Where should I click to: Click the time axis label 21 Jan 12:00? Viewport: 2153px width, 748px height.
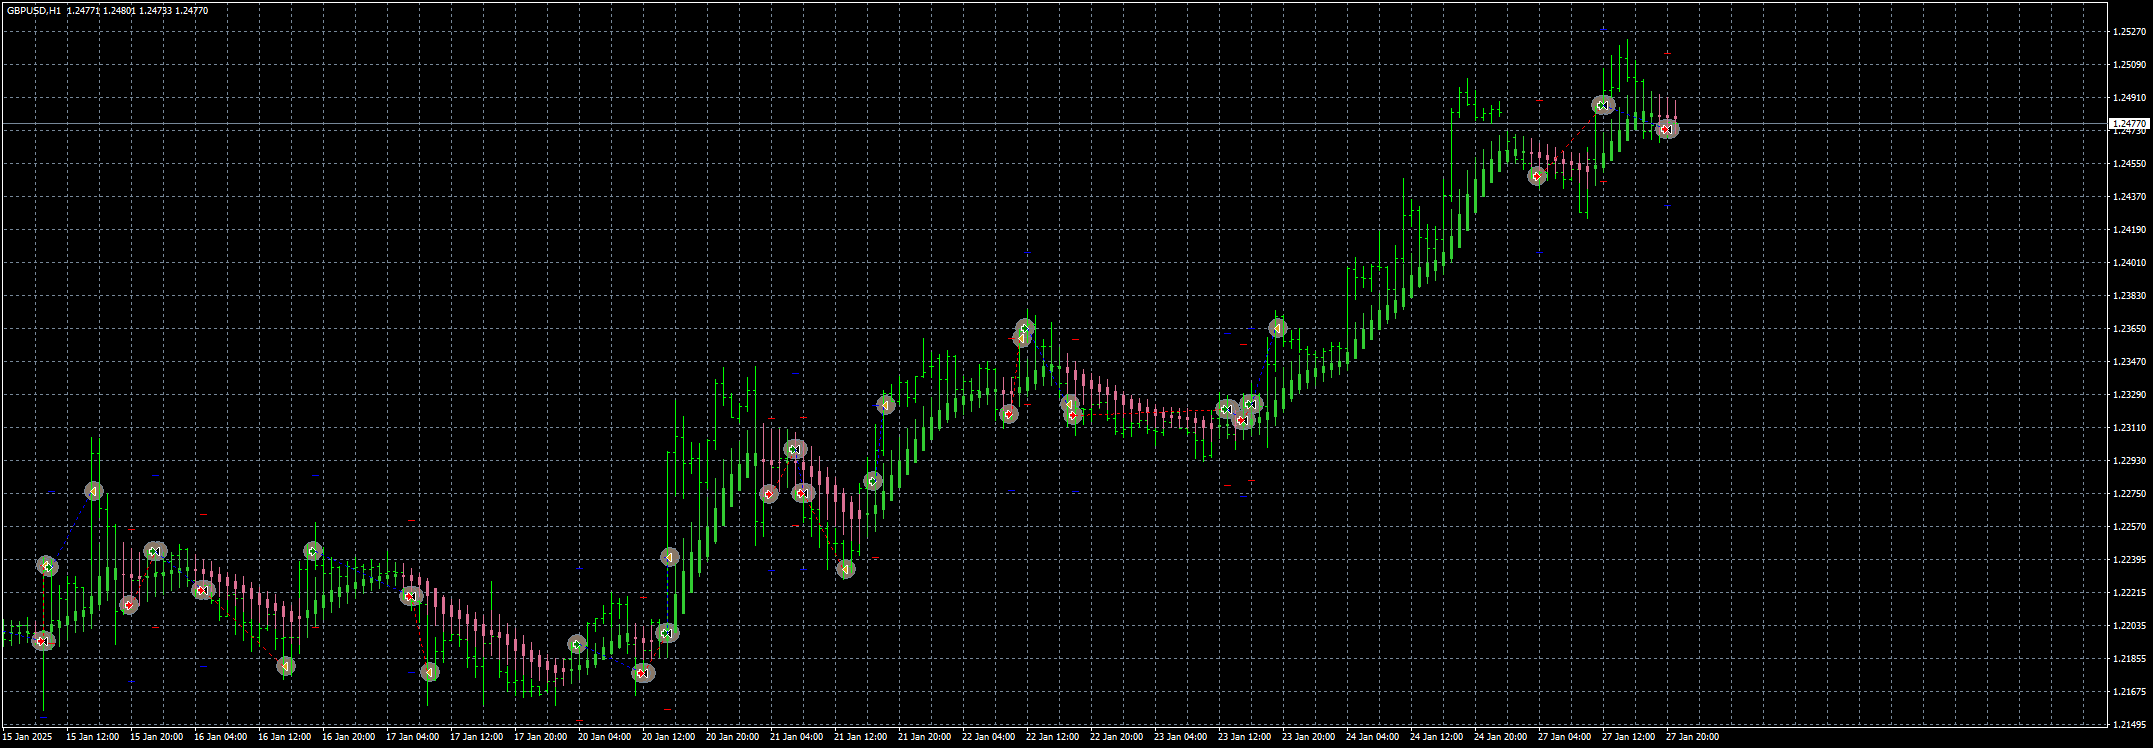tap(860, 737)
